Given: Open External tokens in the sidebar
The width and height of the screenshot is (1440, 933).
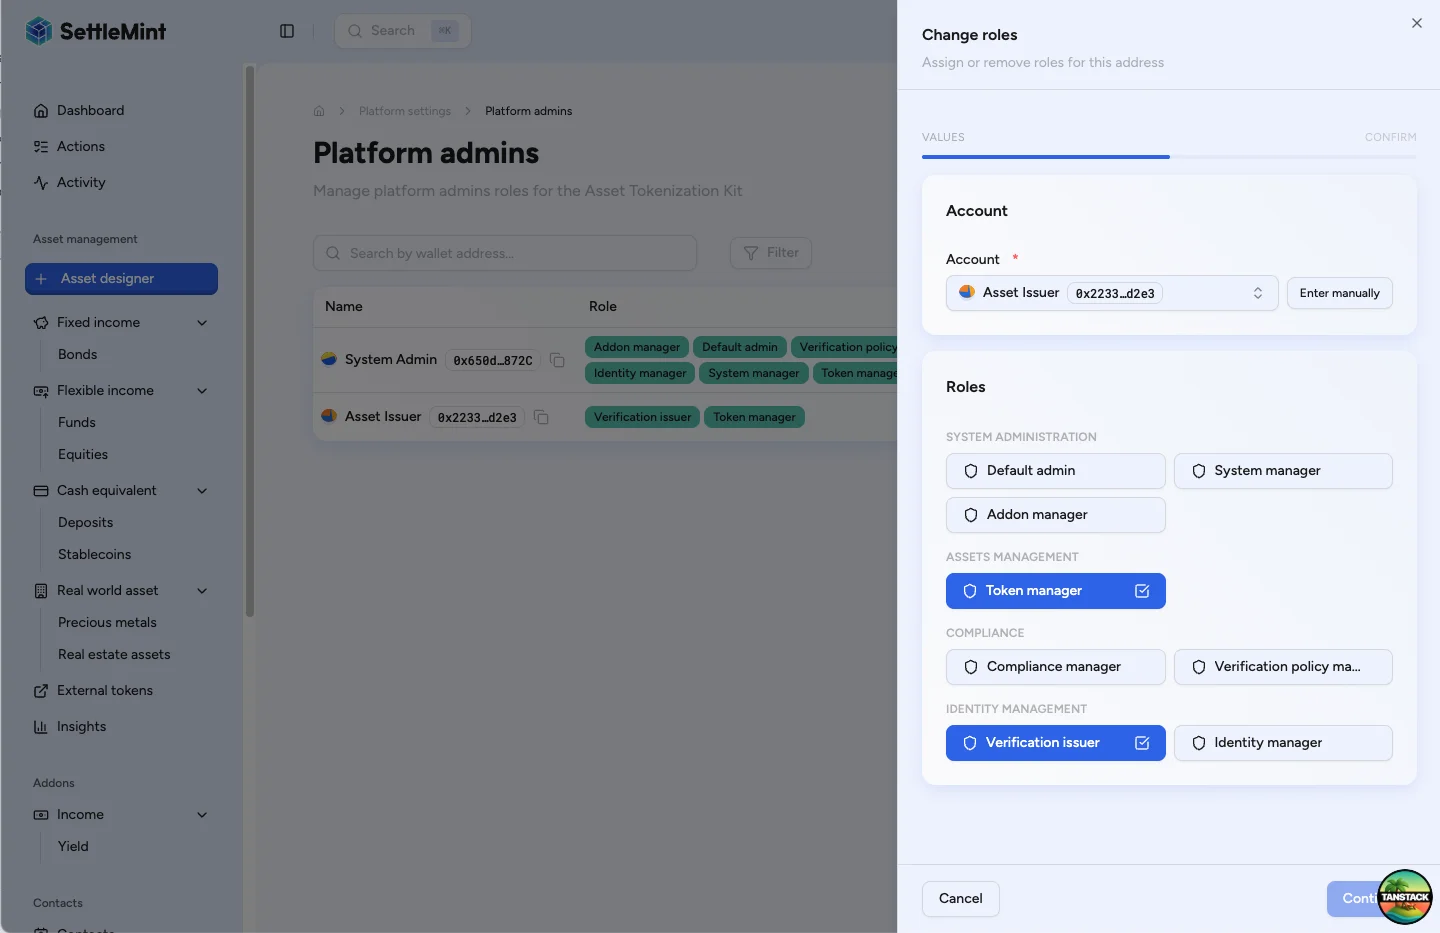Looking at the screenshot, I should pyautogui.click(x=104, y=691).
